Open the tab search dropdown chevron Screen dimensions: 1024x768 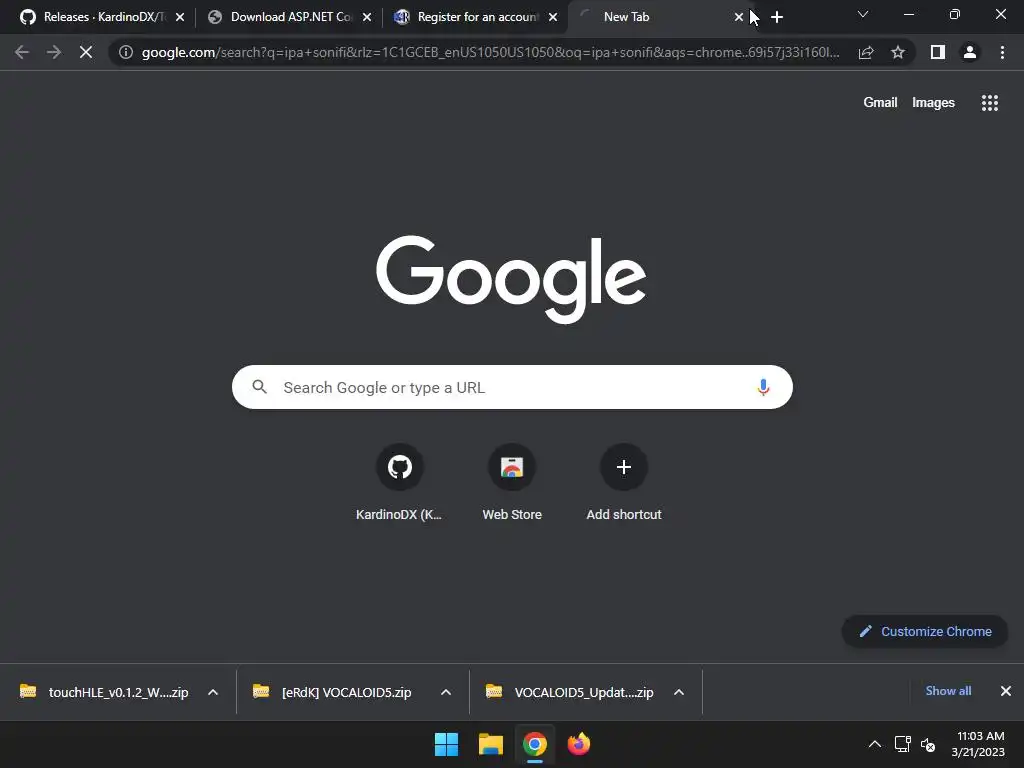point(863,14)
